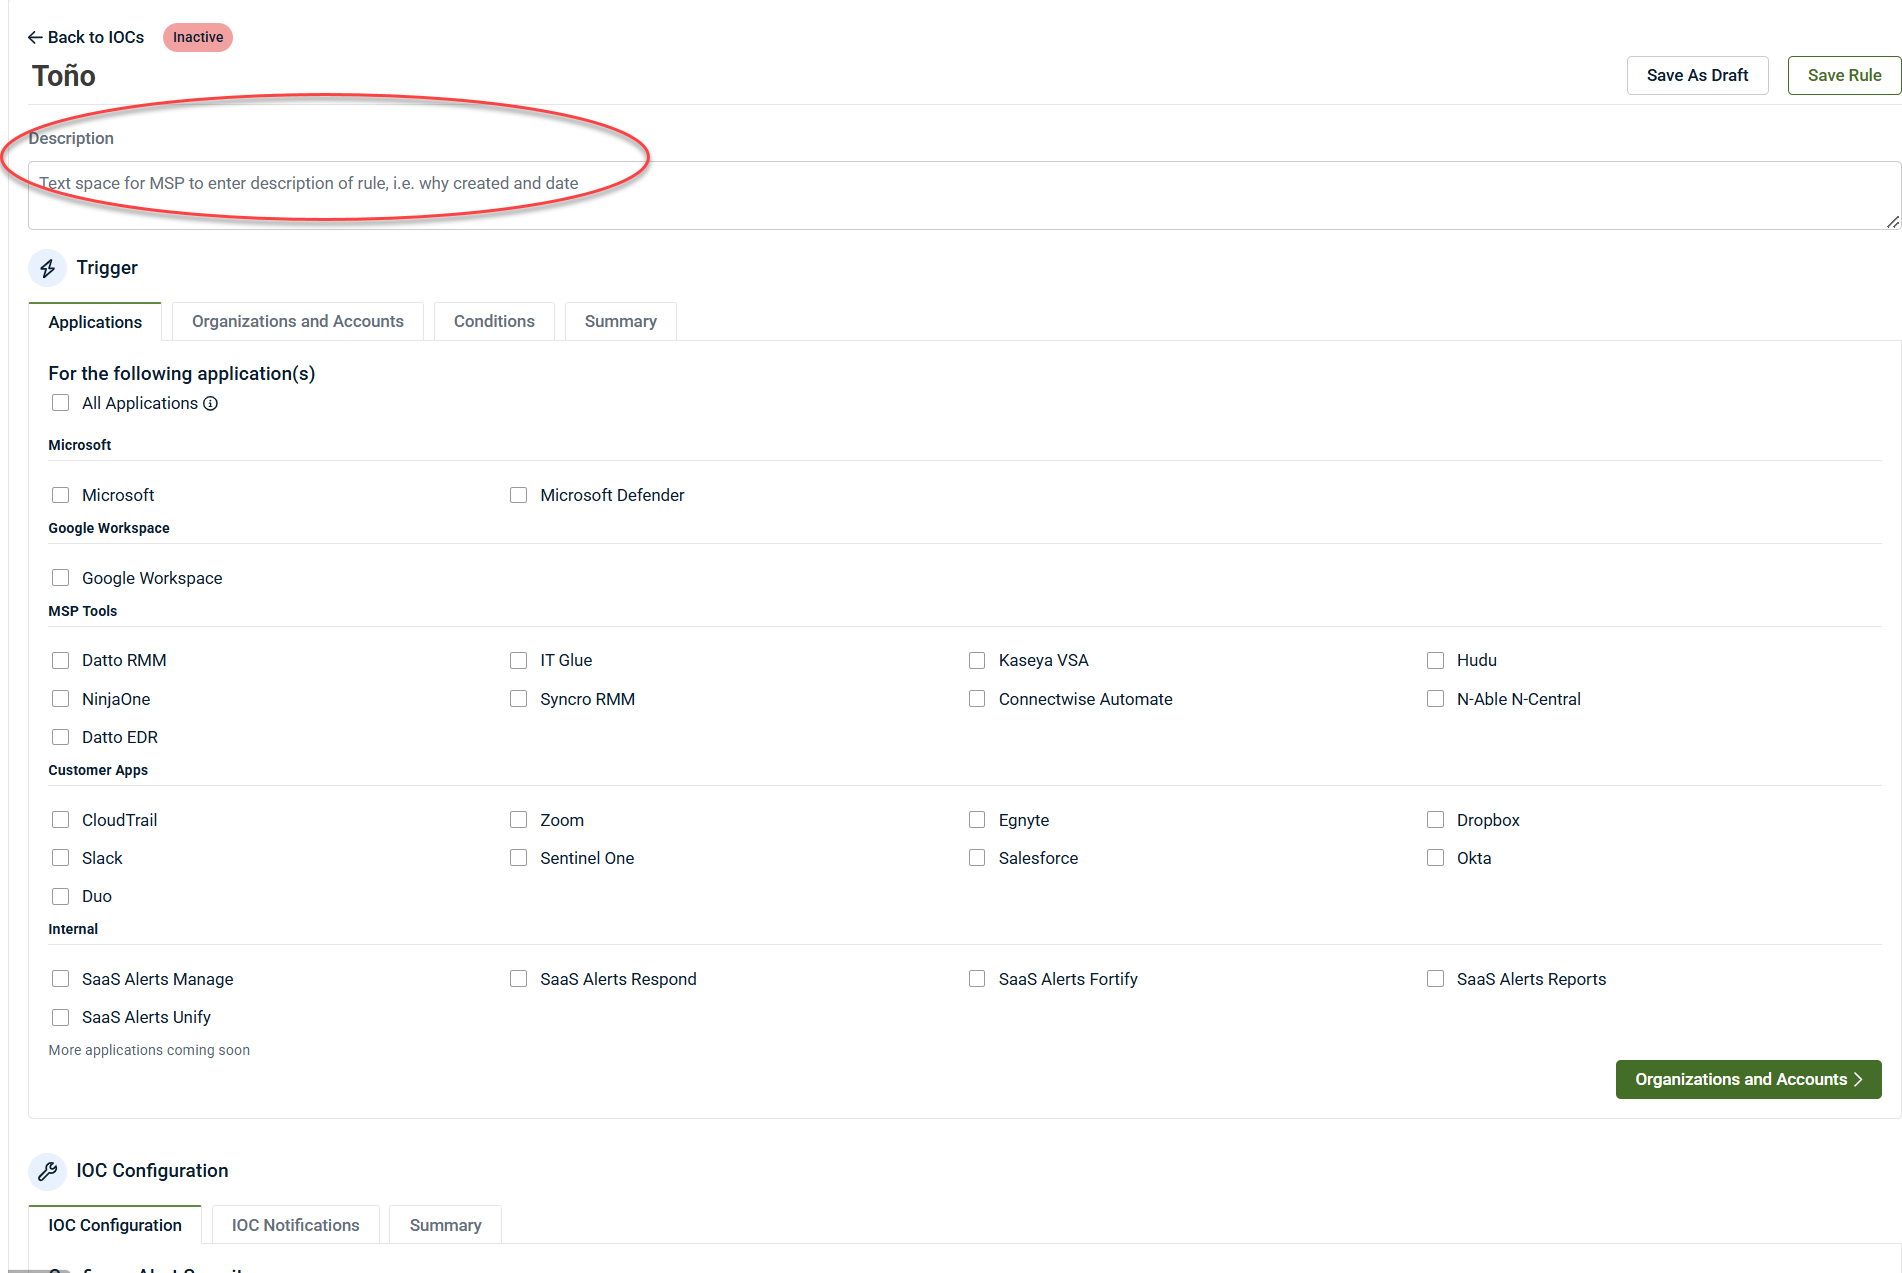Click the Inactive status badge
1902x1273 pixels.
(x=198, y=37)
